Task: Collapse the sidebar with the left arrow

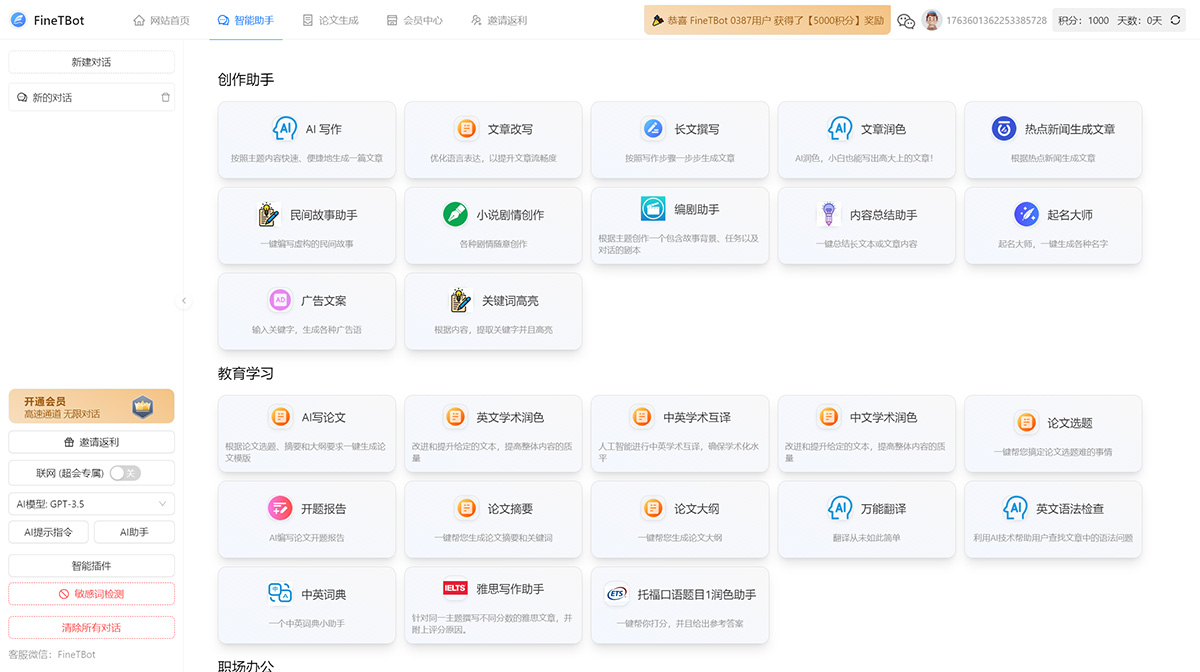Action: [184, 300]
